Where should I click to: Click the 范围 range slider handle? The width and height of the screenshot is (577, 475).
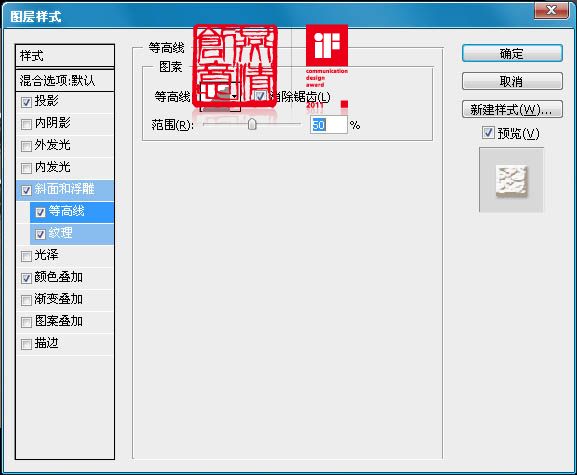252,124
